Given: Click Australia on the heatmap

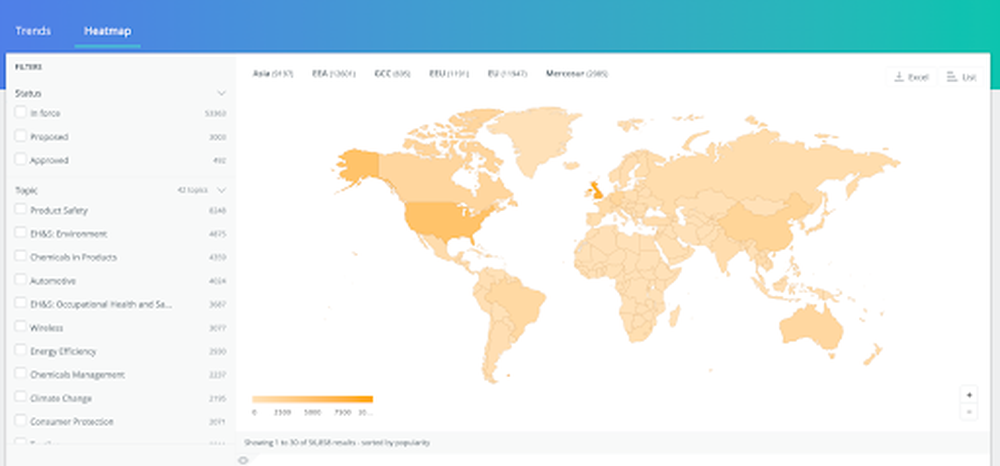Looking at the screenshot, I should click(x=813, y=326).
